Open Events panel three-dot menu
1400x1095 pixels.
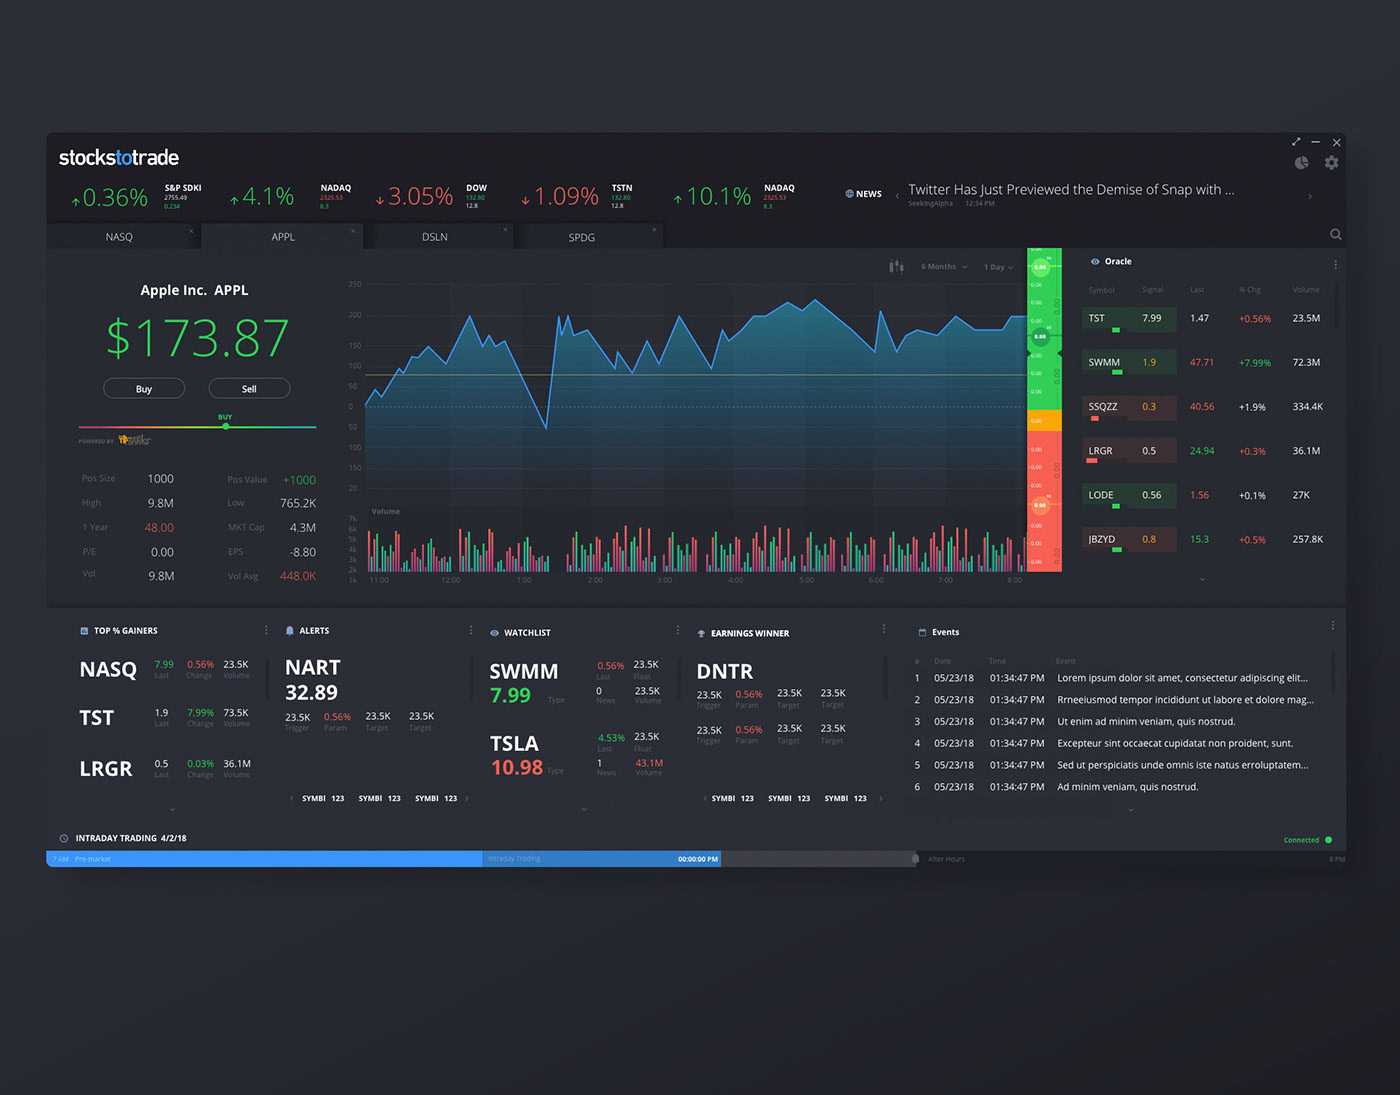[x=1332, y=626]
